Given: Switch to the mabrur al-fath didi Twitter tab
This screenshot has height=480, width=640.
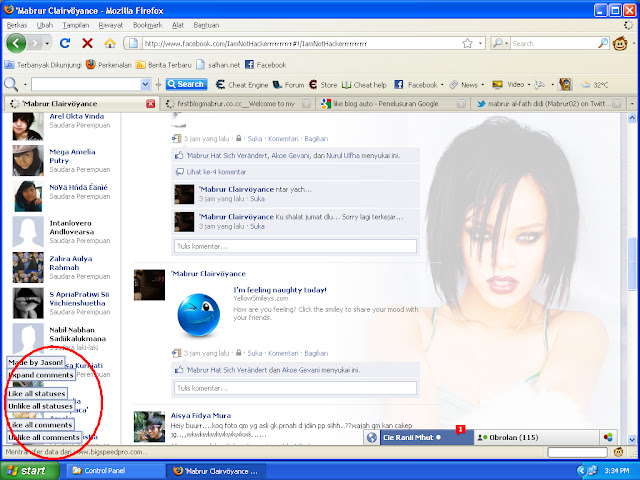Looking at the screenshot, I should click(547, 104).
